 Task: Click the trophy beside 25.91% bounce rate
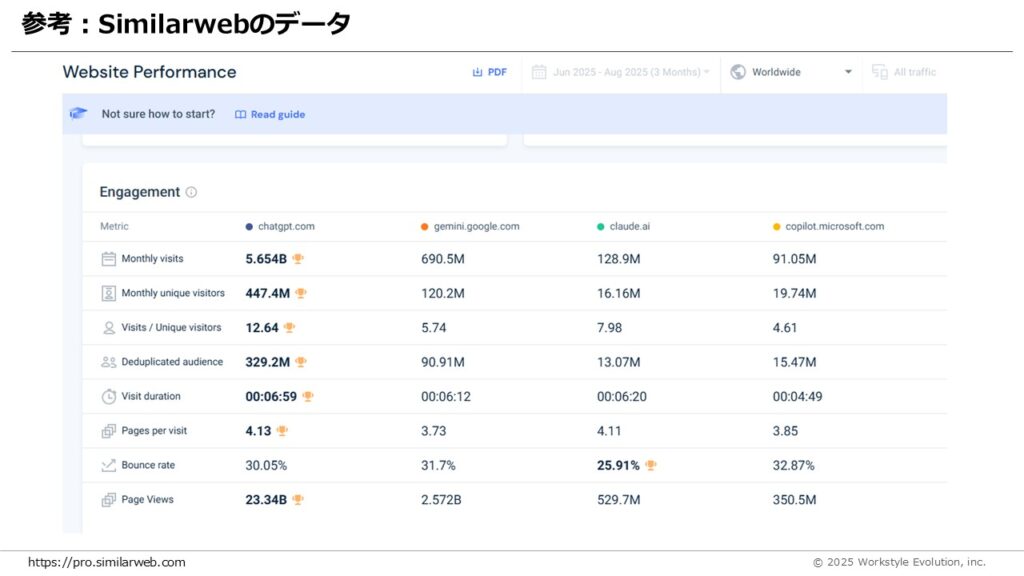[x=651, y=465]
